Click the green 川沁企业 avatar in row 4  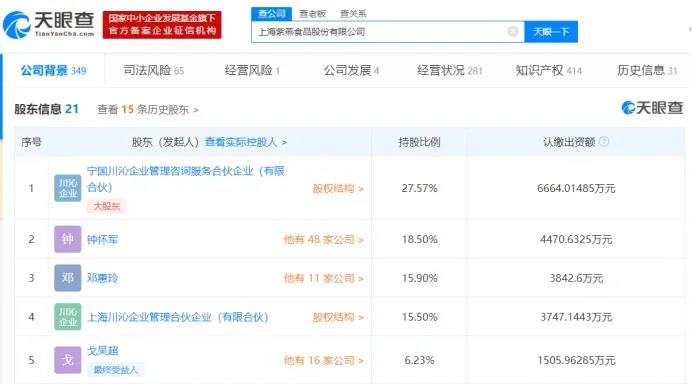pos(68,316)
